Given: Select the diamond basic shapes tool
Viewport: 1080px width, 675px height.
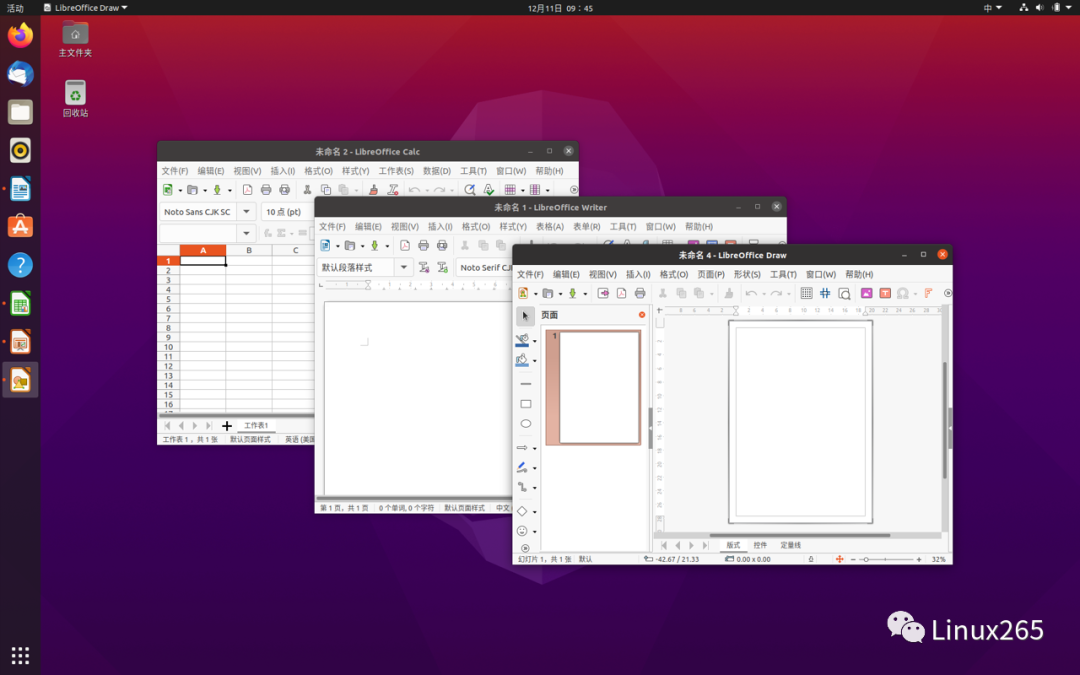Looking at the screenshot, I should 522,511.
